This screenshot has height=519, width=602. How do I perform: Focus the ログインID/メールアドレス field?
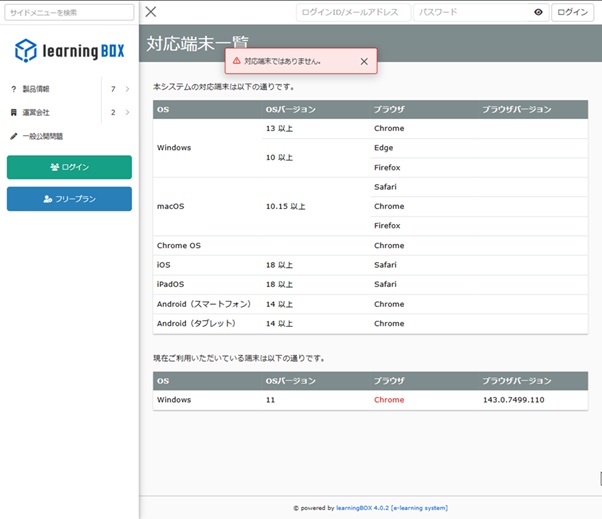pos(352,12)
